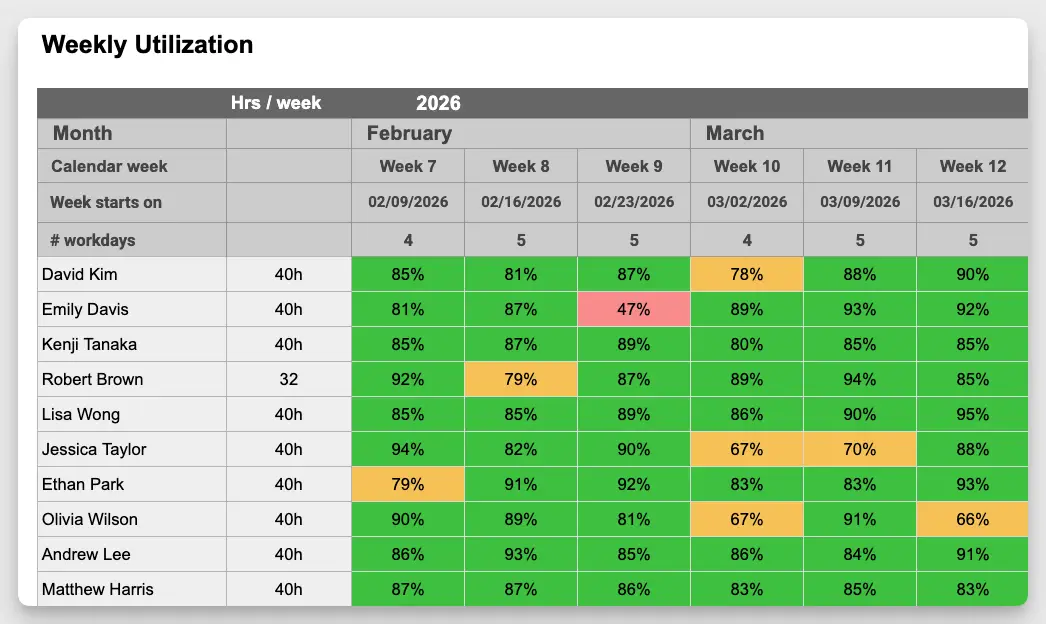Click Robert Brown's orange 79% cell

[520, 379]
